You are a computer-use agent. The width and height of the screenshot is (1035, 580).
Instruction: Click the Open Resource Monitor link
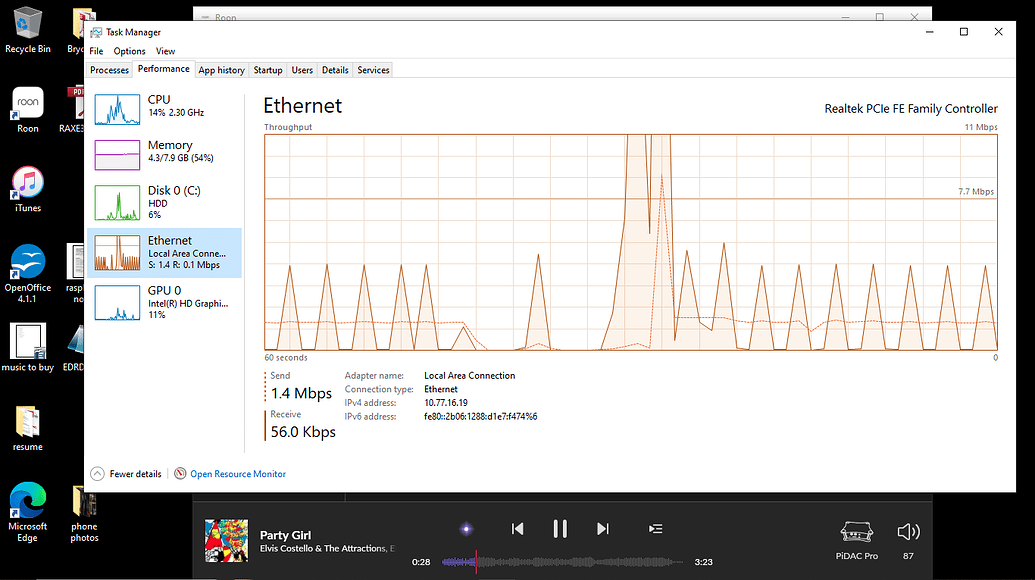coord(237,473)
